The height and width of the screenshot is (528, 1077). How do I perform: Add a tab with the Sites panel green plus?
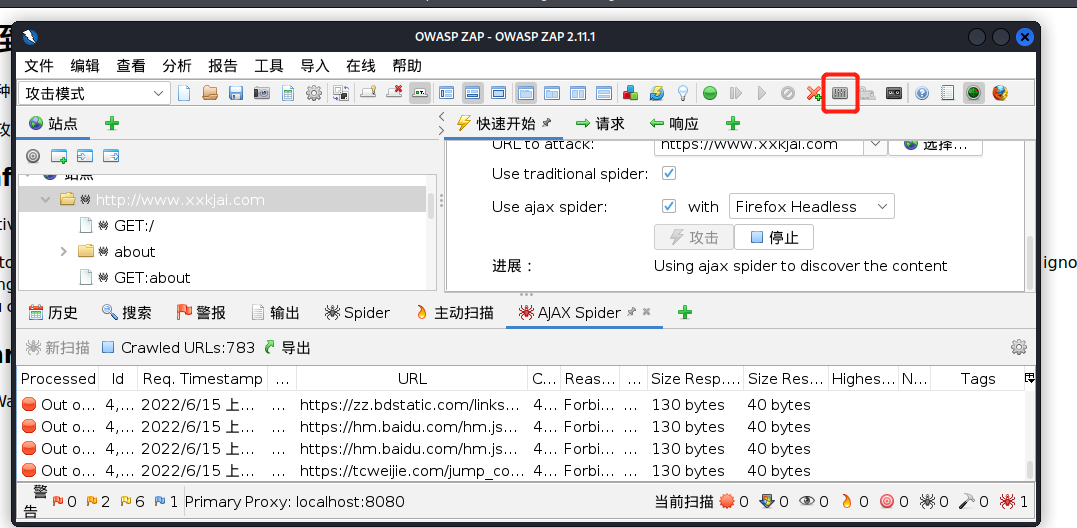point(112,124)
